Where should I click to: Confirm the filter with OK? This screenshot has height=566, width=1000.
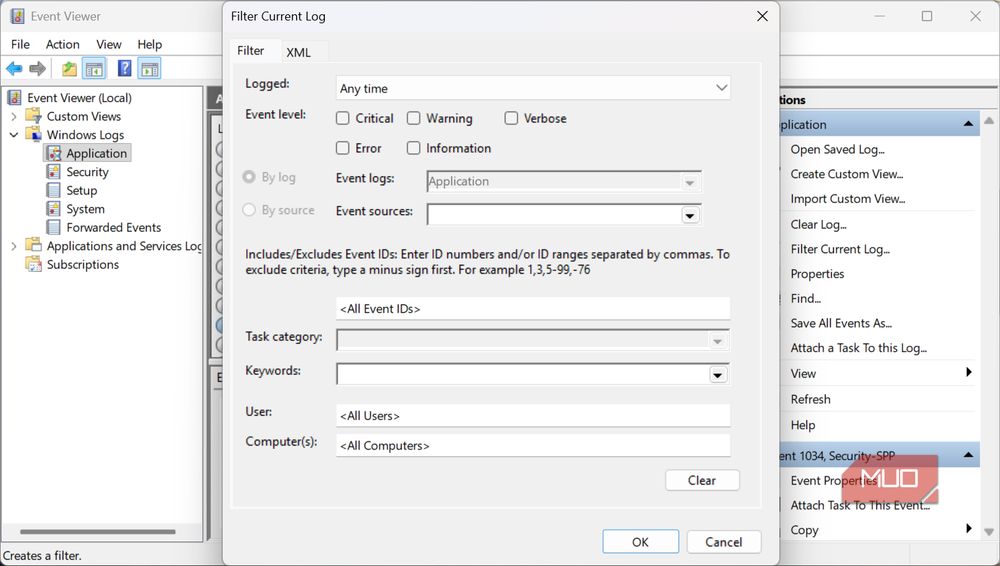[x=640, y=542]
